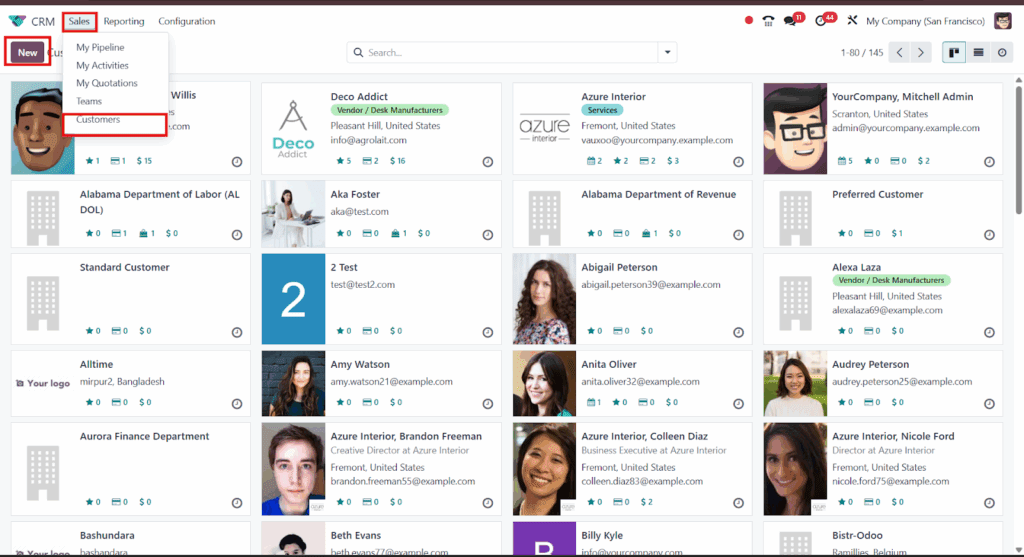
Task: Open the conversations icon with 11 badge
Action: click(x=791, y=21)
